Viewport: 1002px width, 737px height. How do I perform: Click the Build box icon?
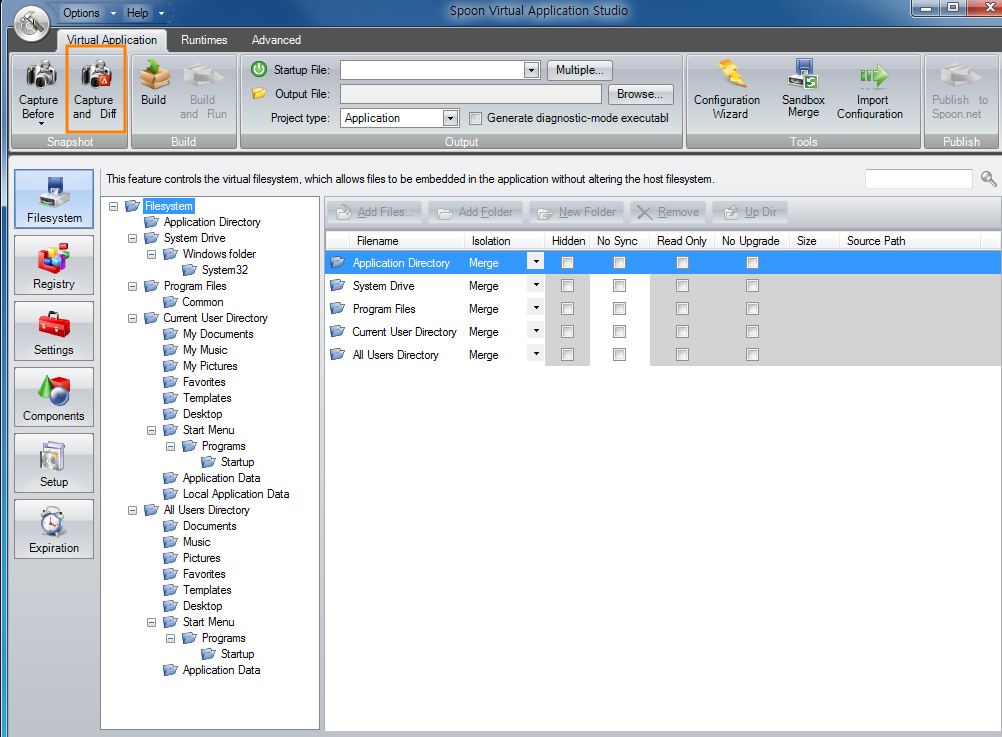(x=154, y=74)
